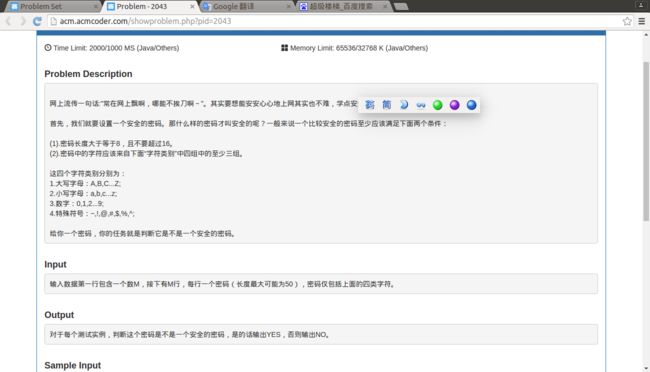This screenshot has height=372, width=650.
Task: Select the Problem - 2043 tab
Action: 149,6
